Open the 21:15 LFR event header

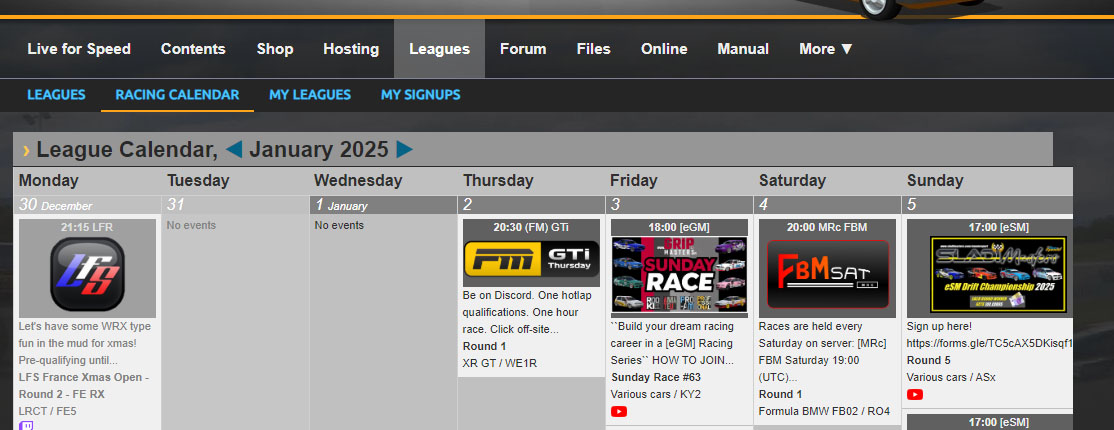coord(87,227)
